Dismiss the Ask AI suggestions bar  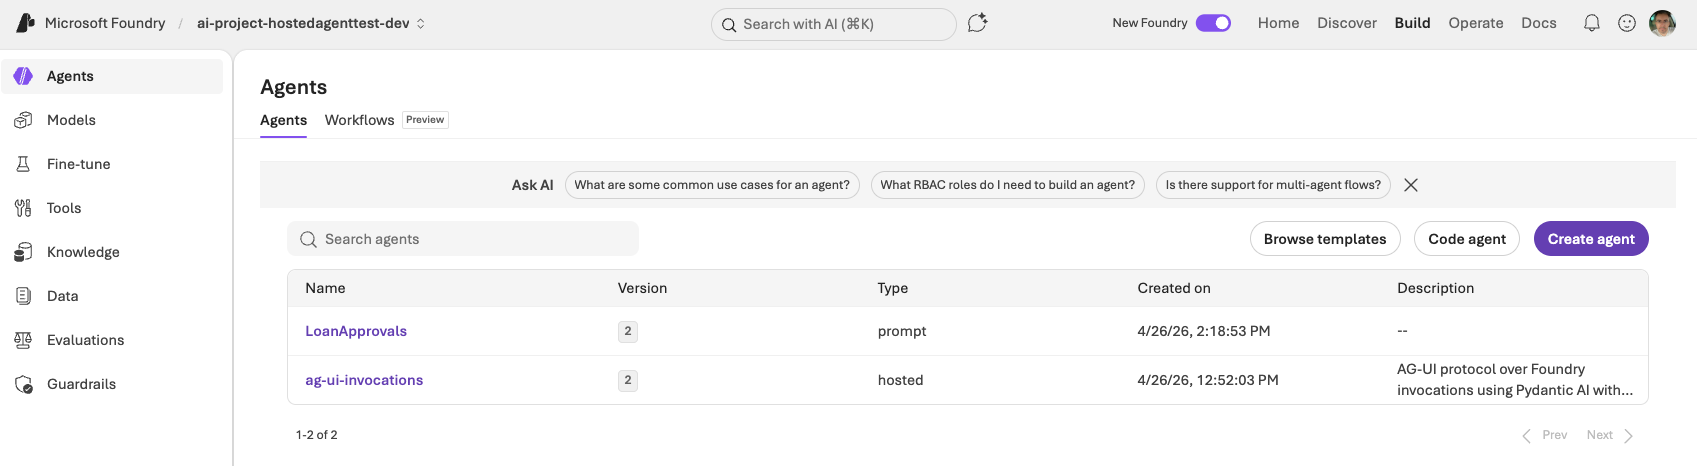pos(1410,185)
